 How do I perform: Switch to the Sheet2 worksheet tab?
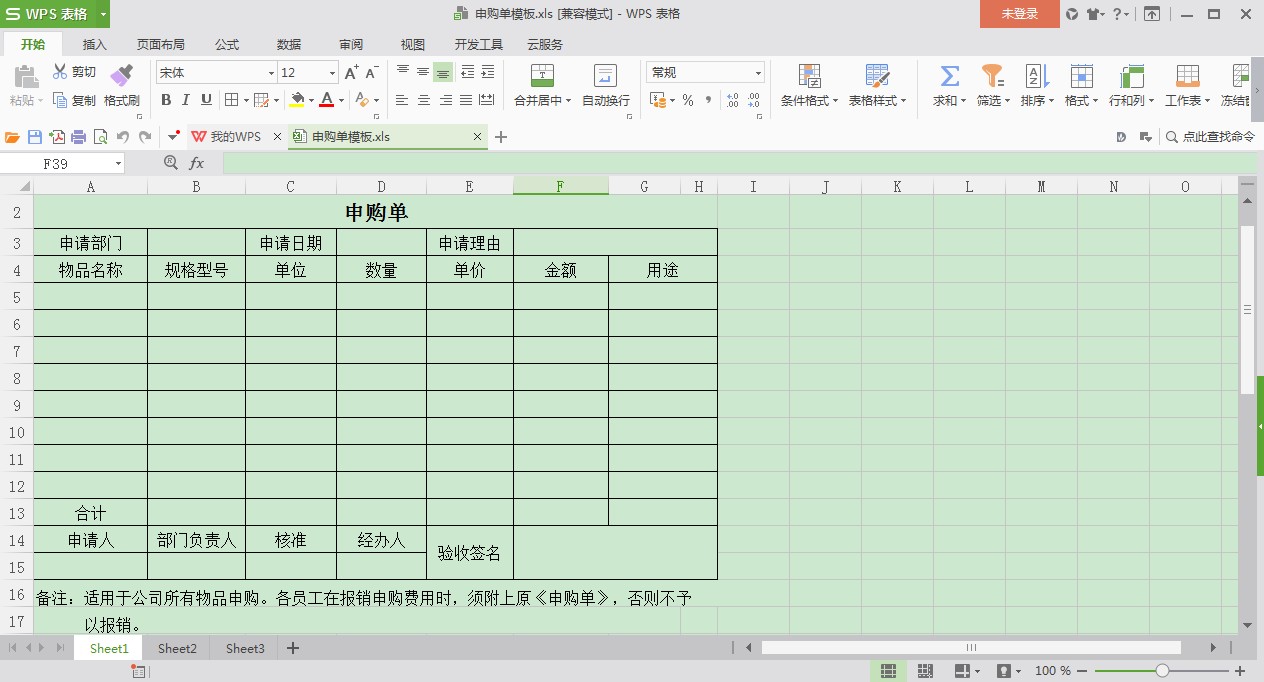(x=176, y=648)
